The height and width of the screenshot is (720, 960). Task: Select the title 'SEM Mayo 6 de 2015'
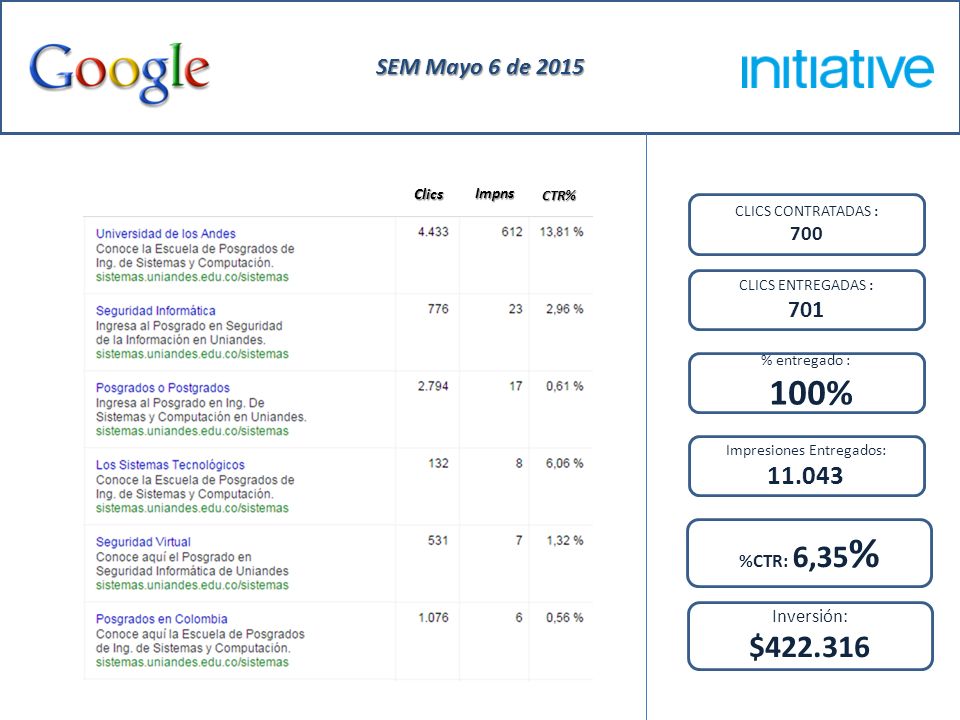[480, 67]
